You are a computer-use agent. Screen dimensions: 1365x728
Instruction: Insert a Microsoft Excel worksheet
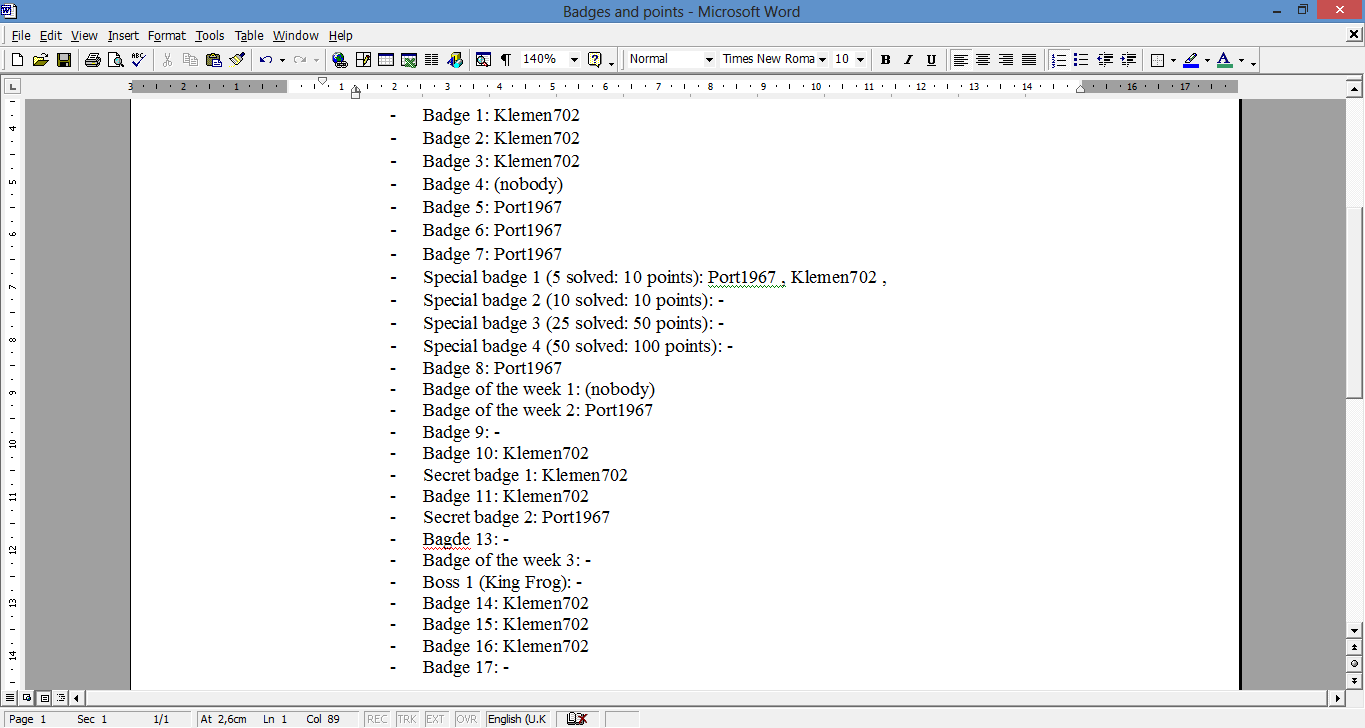coord(409,60)
